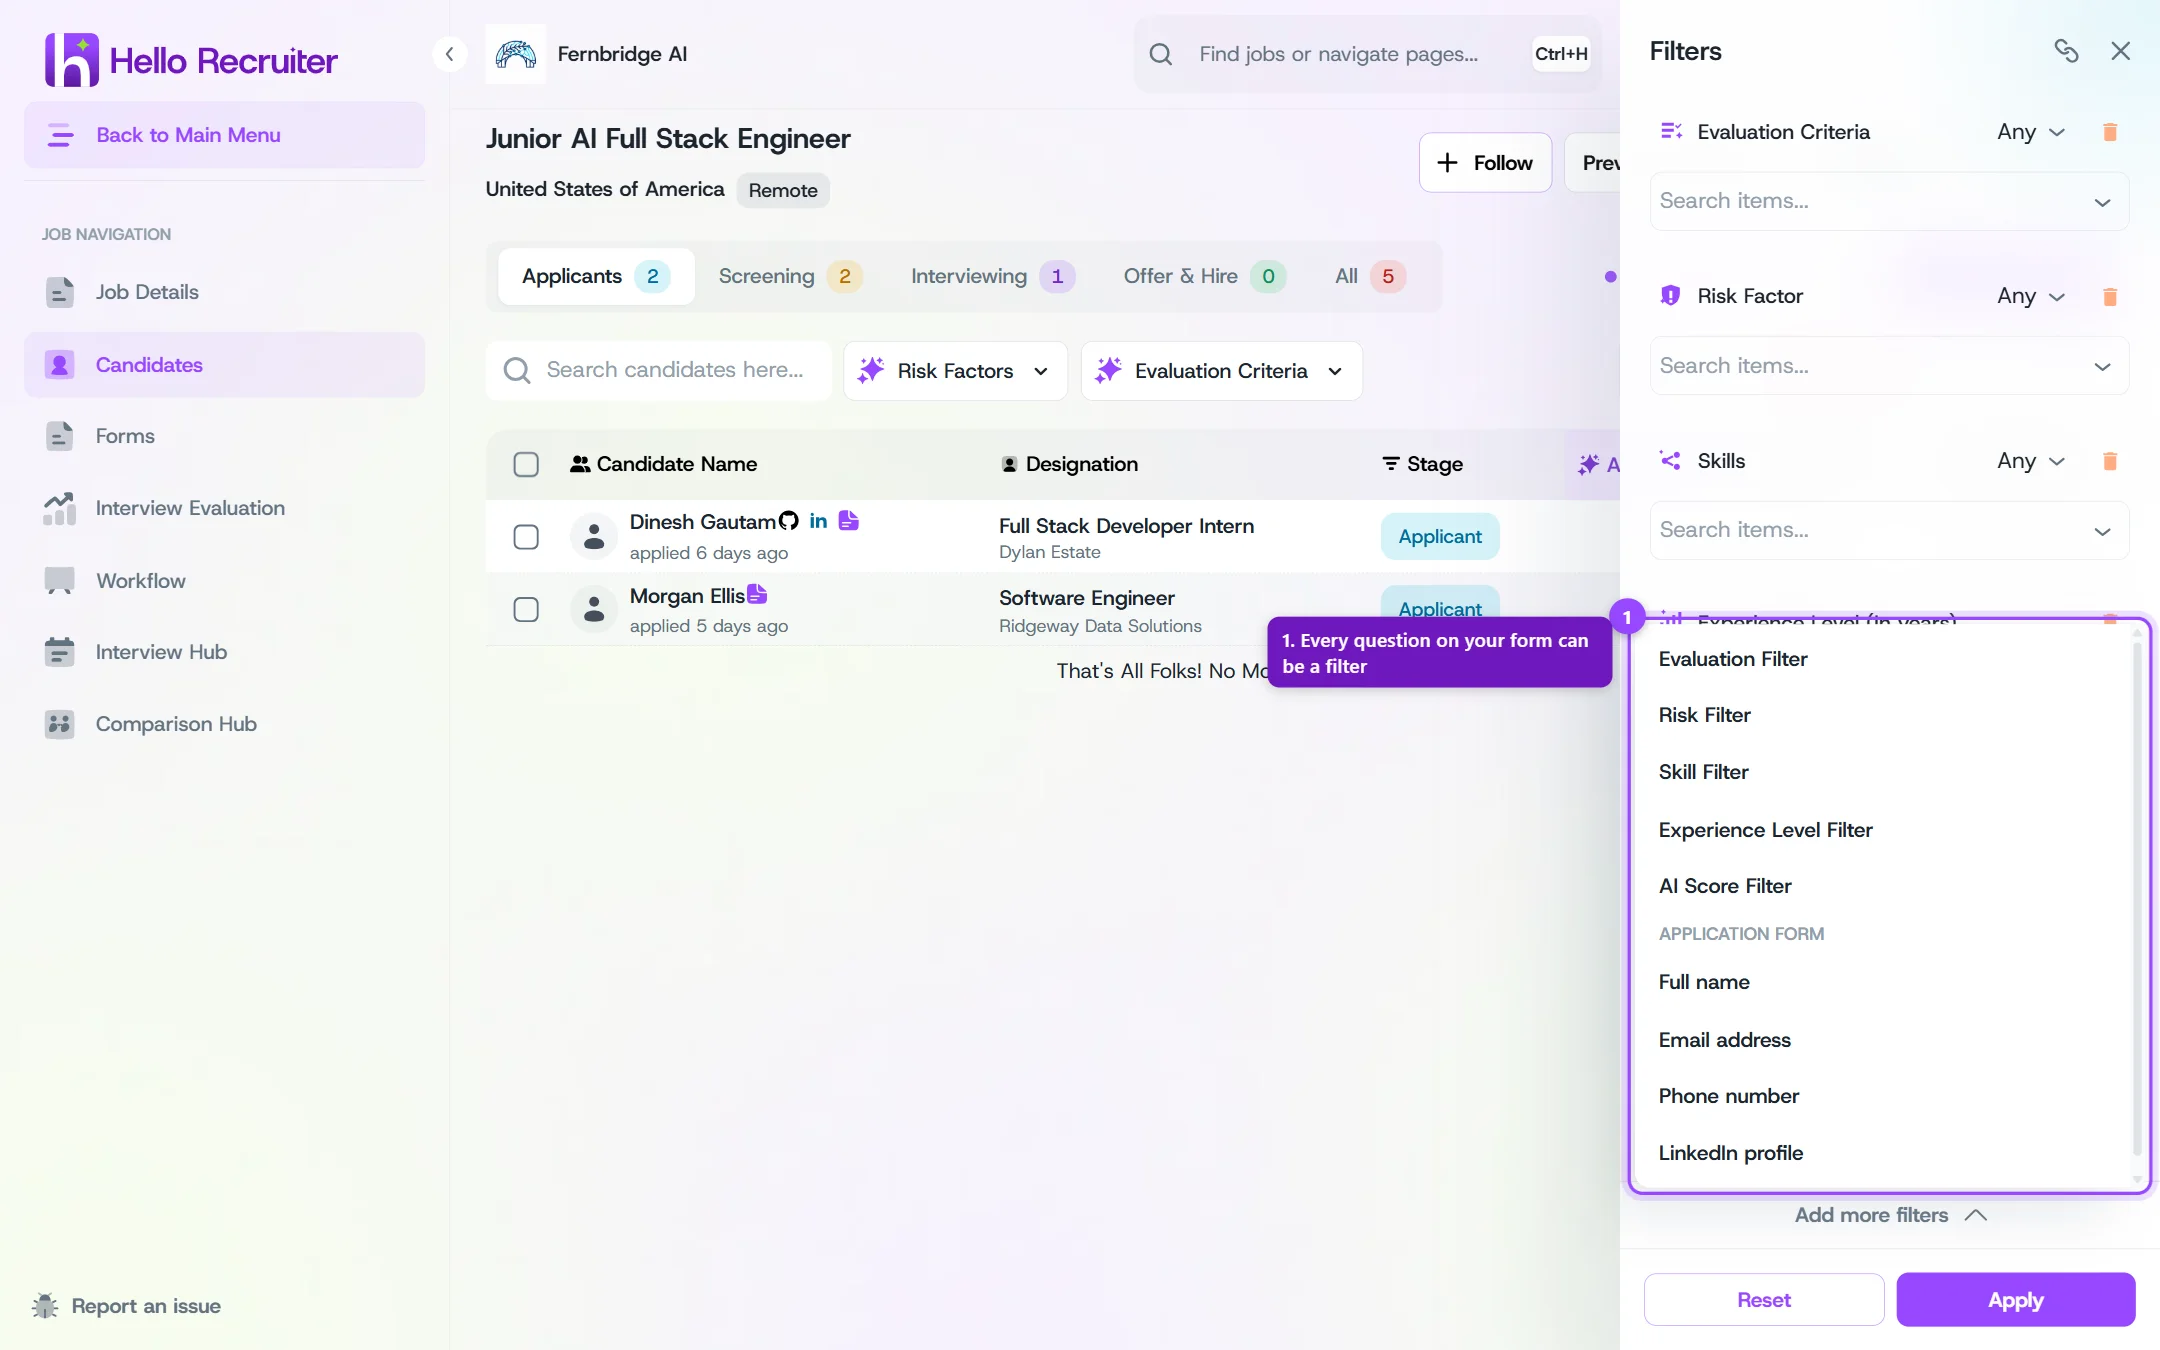2160x1350 pixels.
Task: Expand Skills search items combo box
Action: point(1888,530)
